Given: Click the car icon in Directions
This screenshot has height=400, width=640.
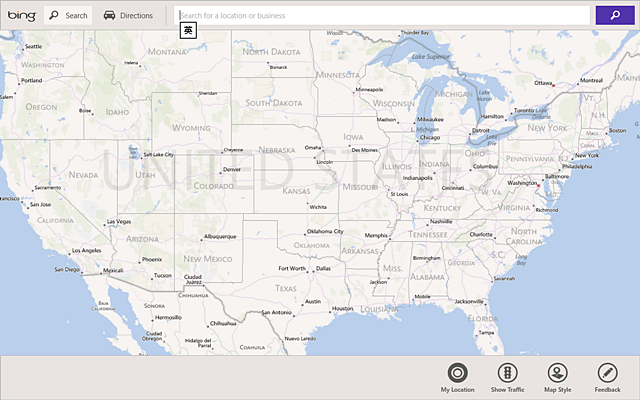Looking at the screenshot, I should point(109,16).
